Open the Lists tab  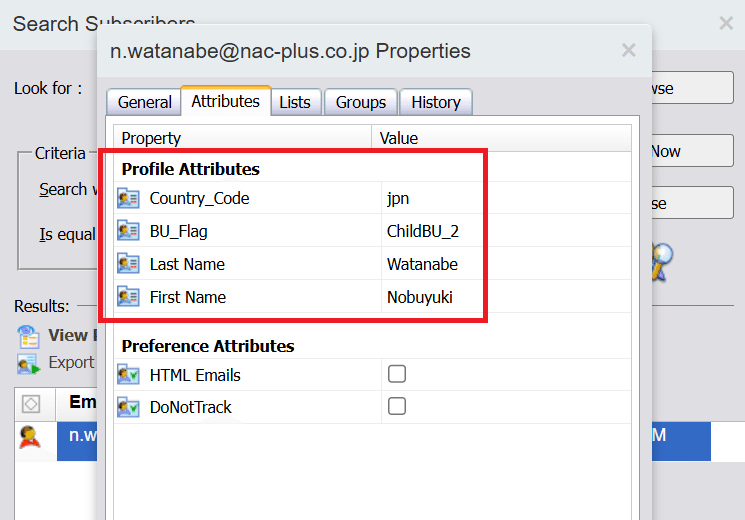(295, 102)
